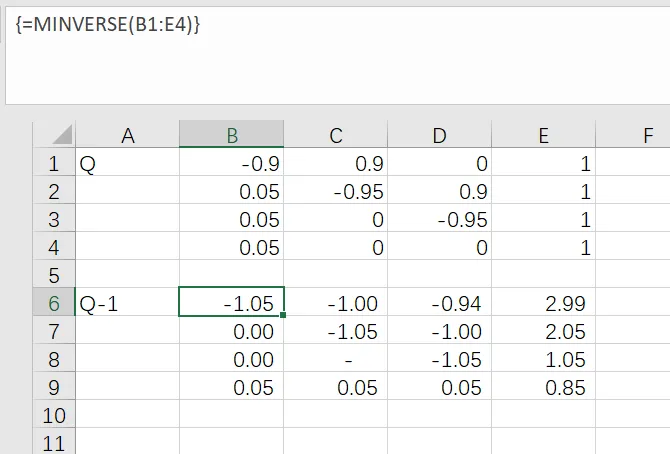Click the Select All corner triangle

tap(60, 134)
